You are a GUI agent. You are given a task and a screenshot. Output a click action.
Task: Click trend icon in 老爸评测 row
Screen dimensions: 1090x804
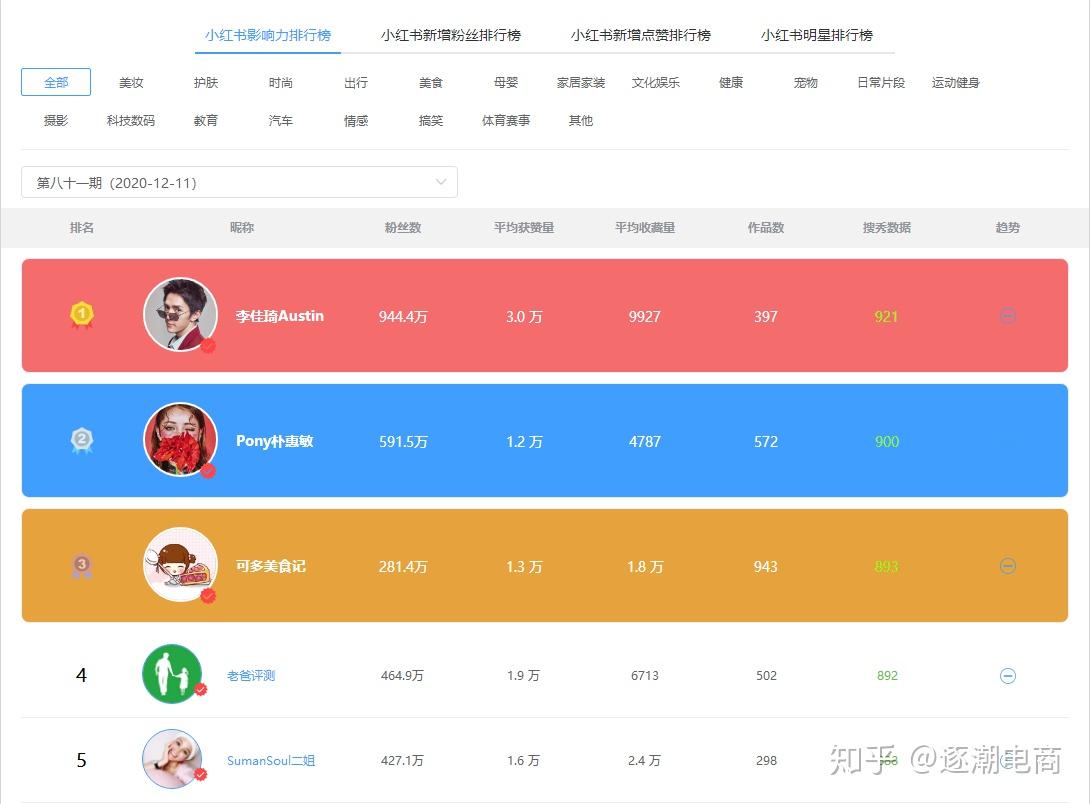click(1008, 675)
